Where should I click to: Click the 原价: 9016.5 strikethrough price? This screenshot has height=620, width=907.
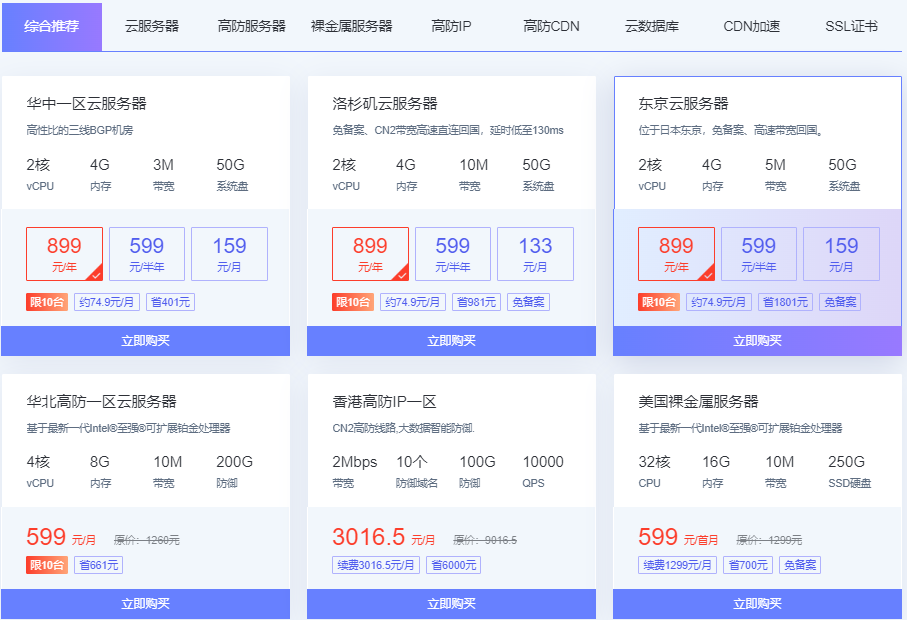[485, 540]
